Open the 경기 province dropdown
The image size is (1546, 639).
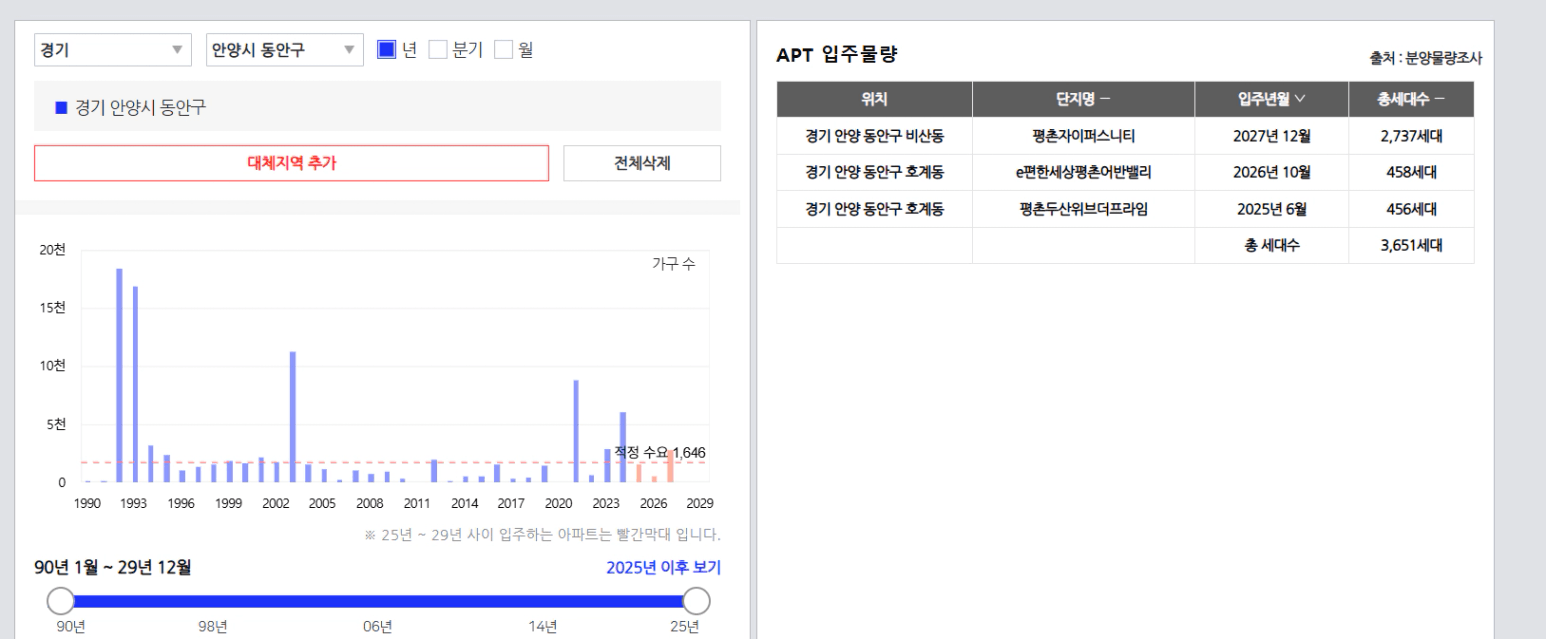pos(113,50)
